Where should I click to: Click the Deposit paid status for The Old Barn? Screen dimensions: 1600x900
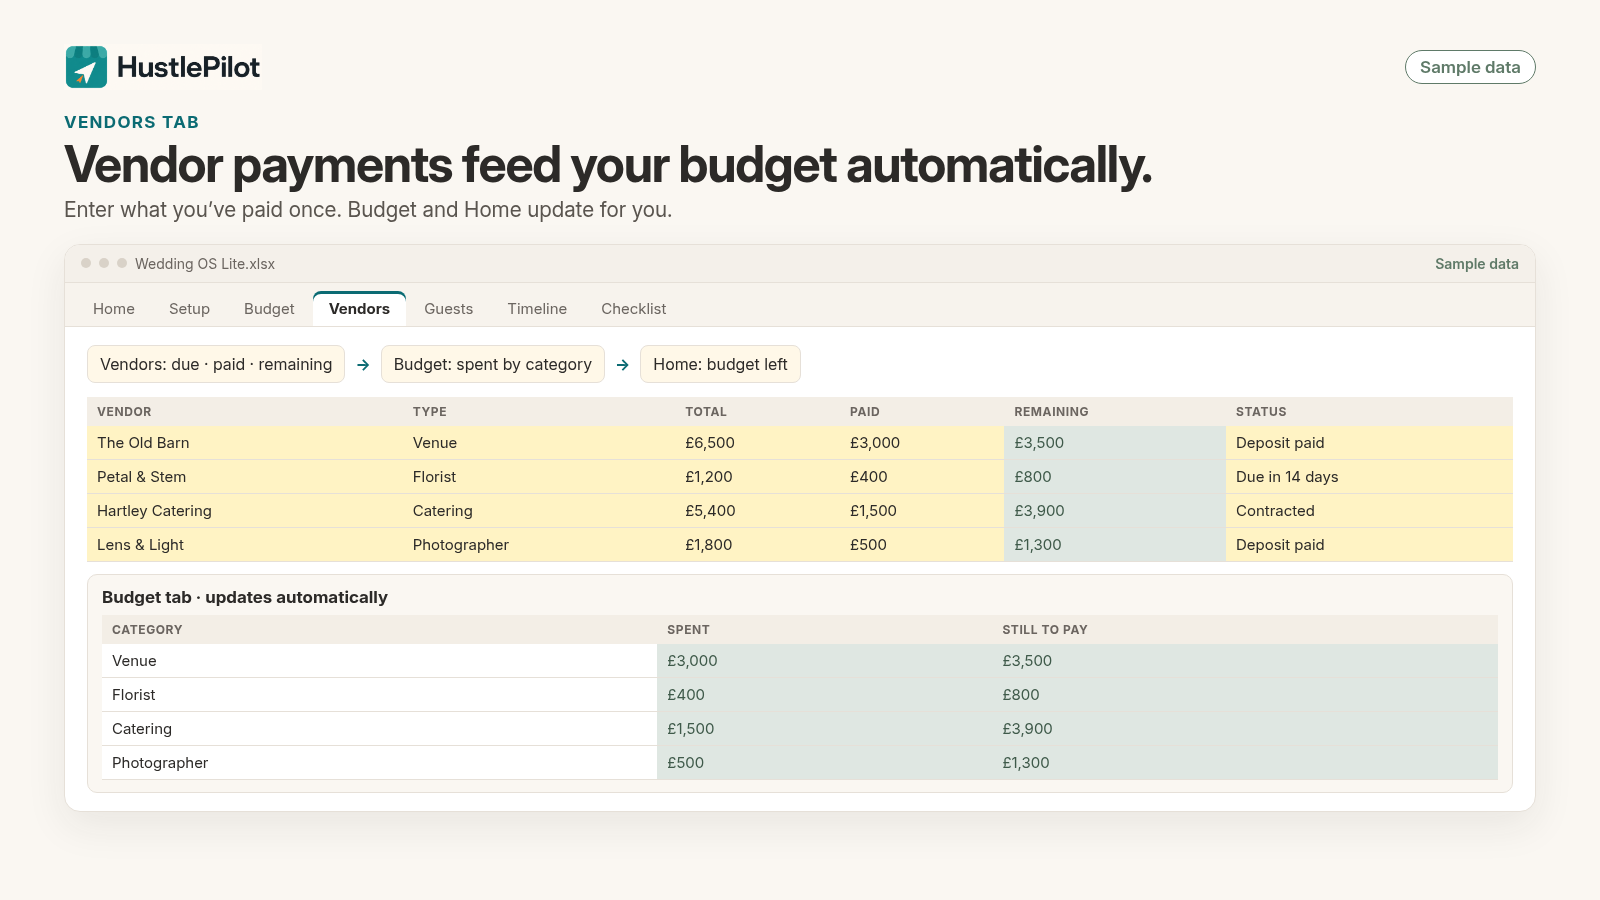point(1369,443)
